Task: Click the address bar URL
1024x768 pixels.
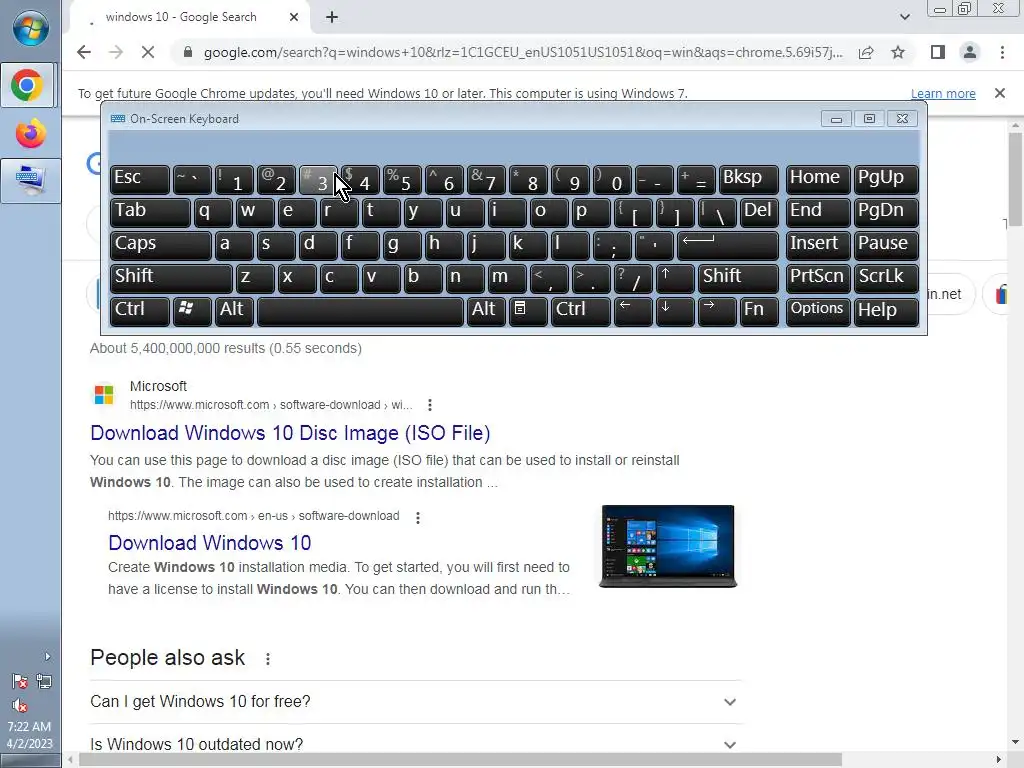Action: (522, 52)
